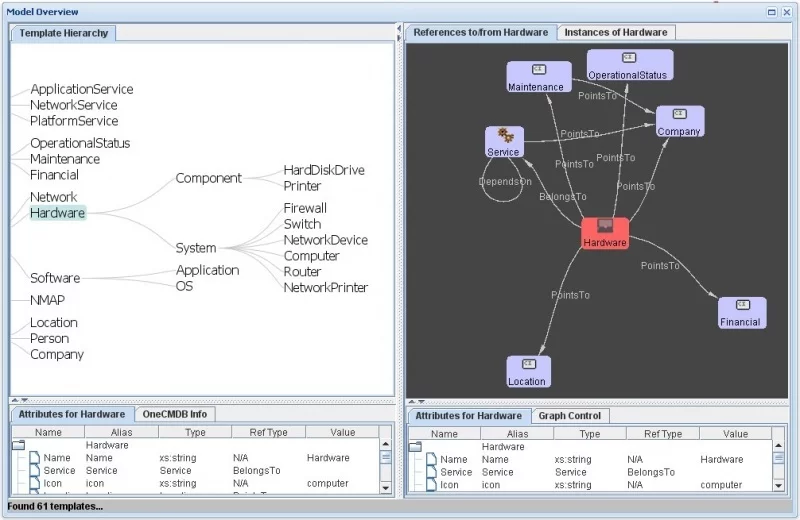
Task: Click the down arrow of left table scrollbar
Action: click(385, 488)
